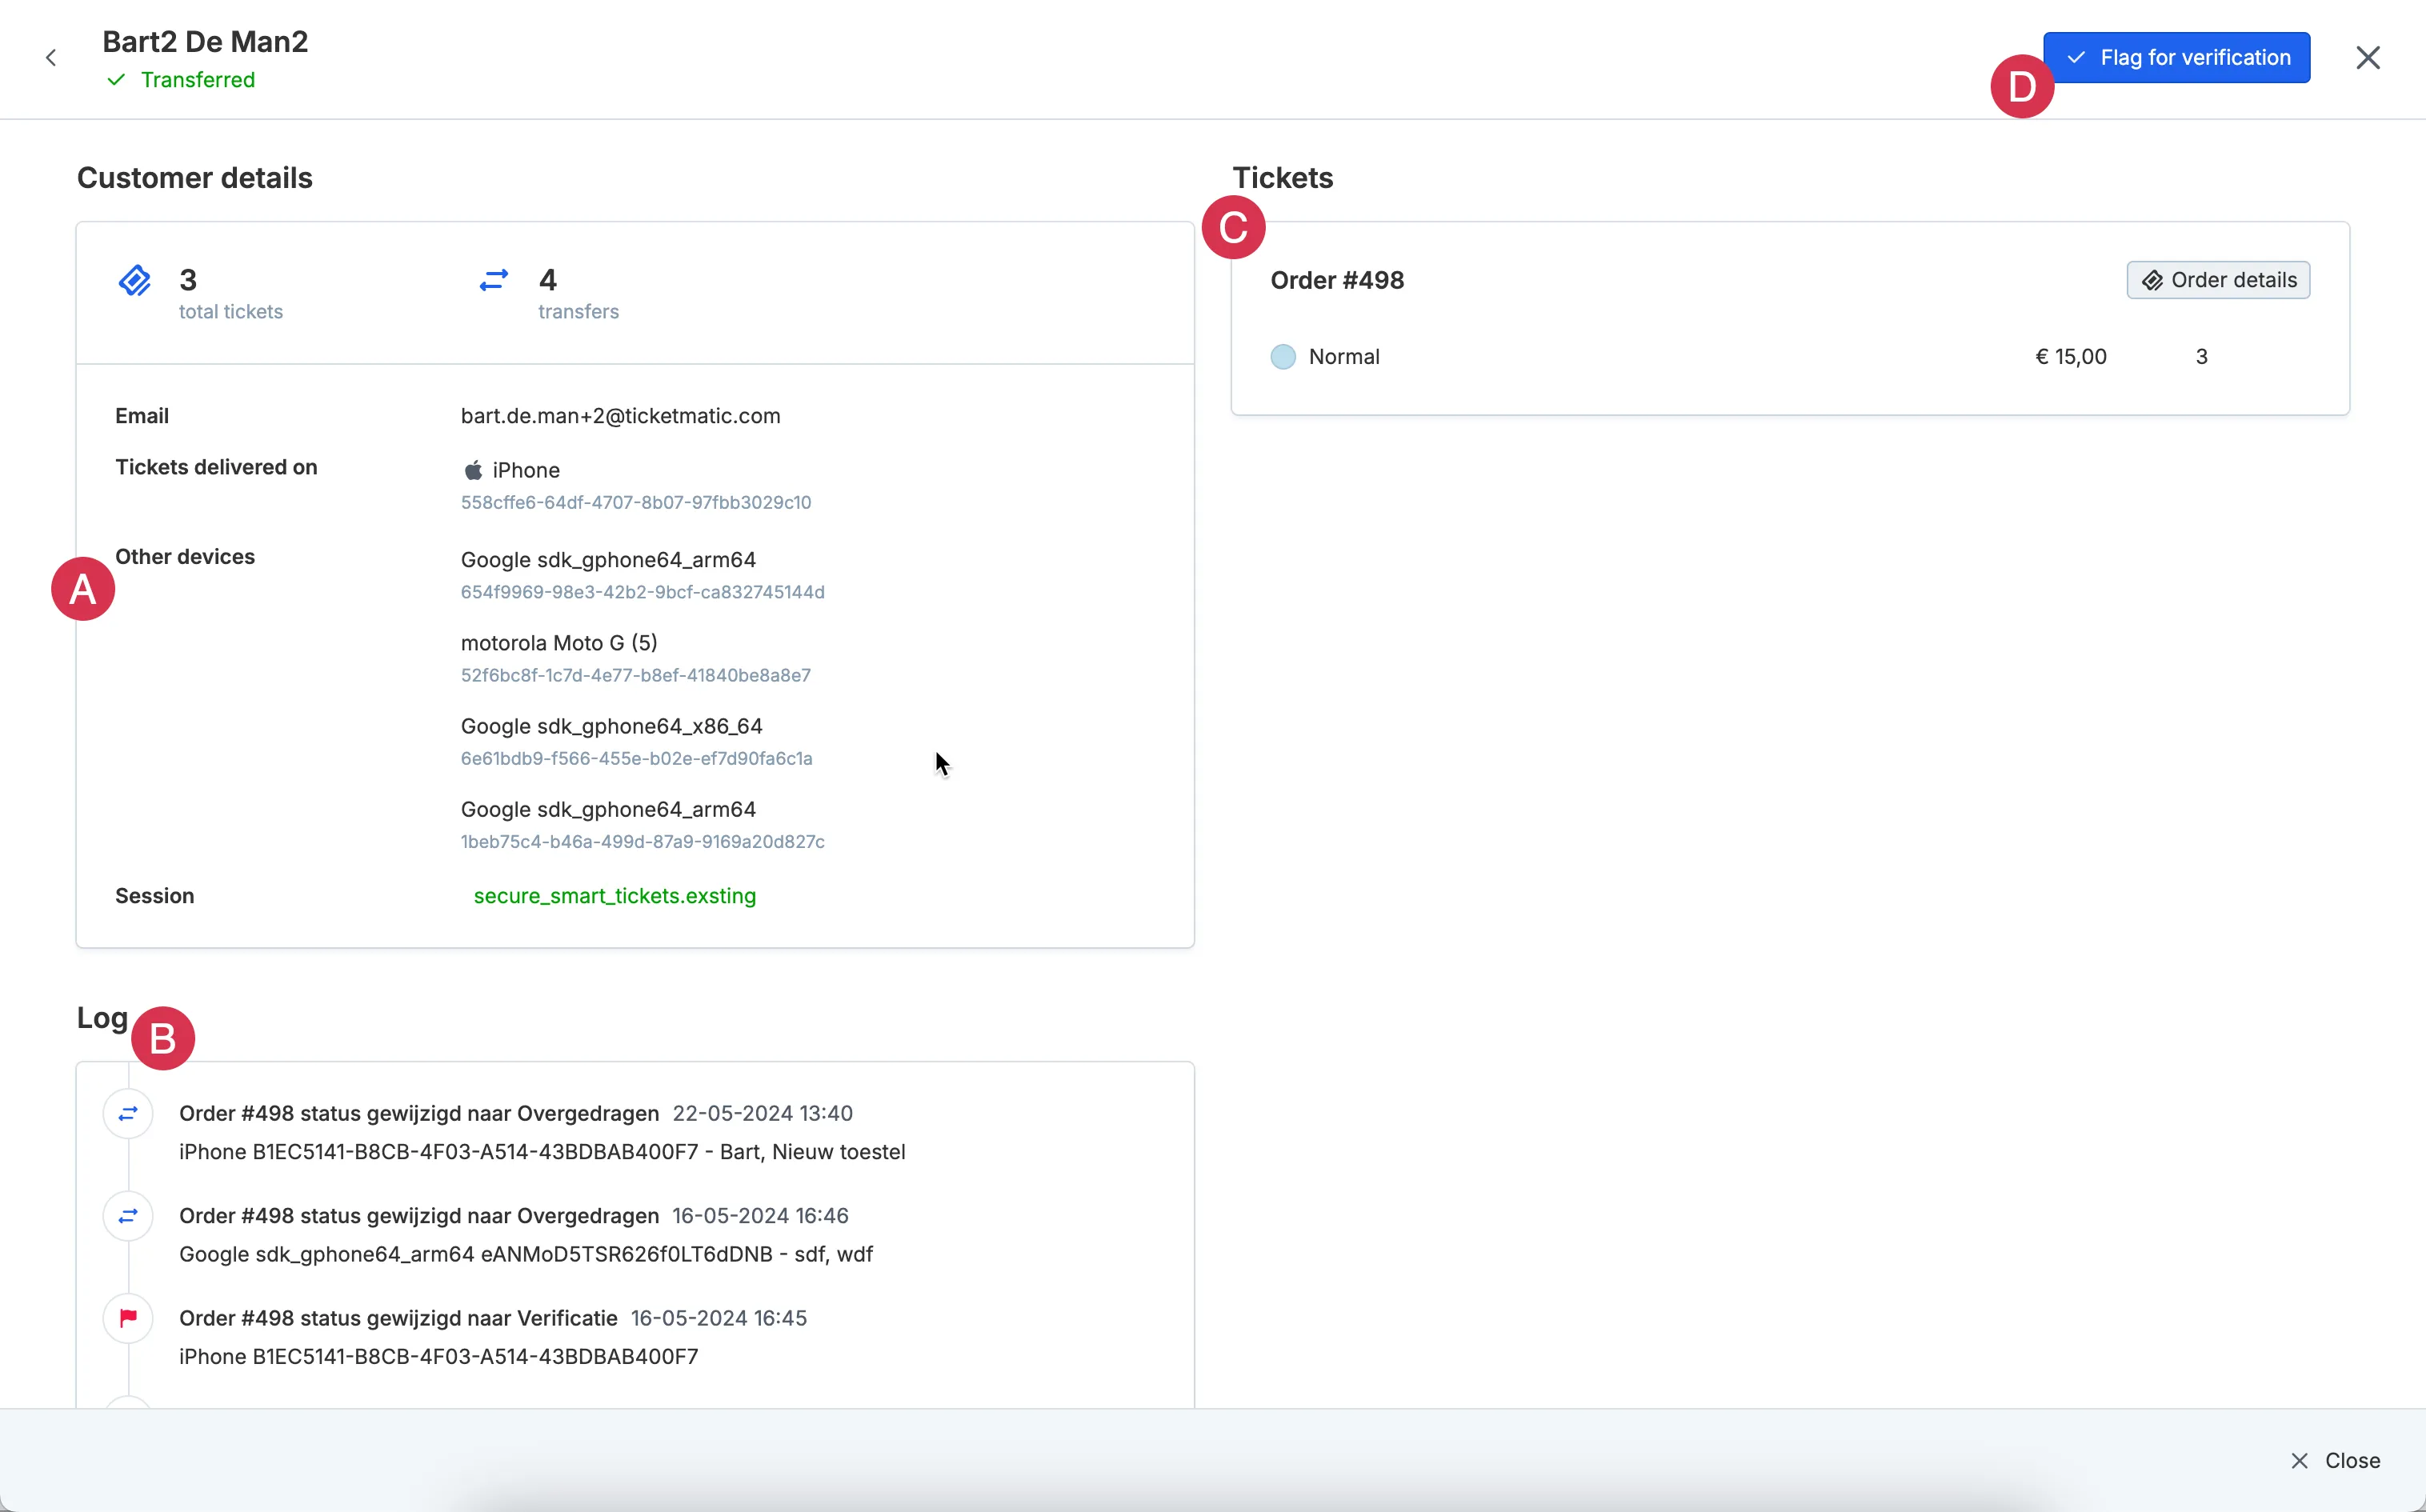
Task: Click the checkmark icon in Flag for verification
Action: pos(2076,58)
